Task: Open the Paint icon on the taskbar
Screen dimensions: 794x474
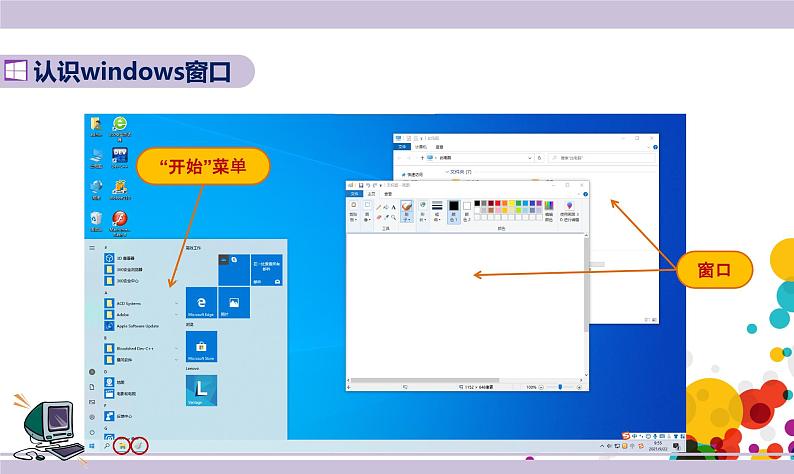Action: 139,446
